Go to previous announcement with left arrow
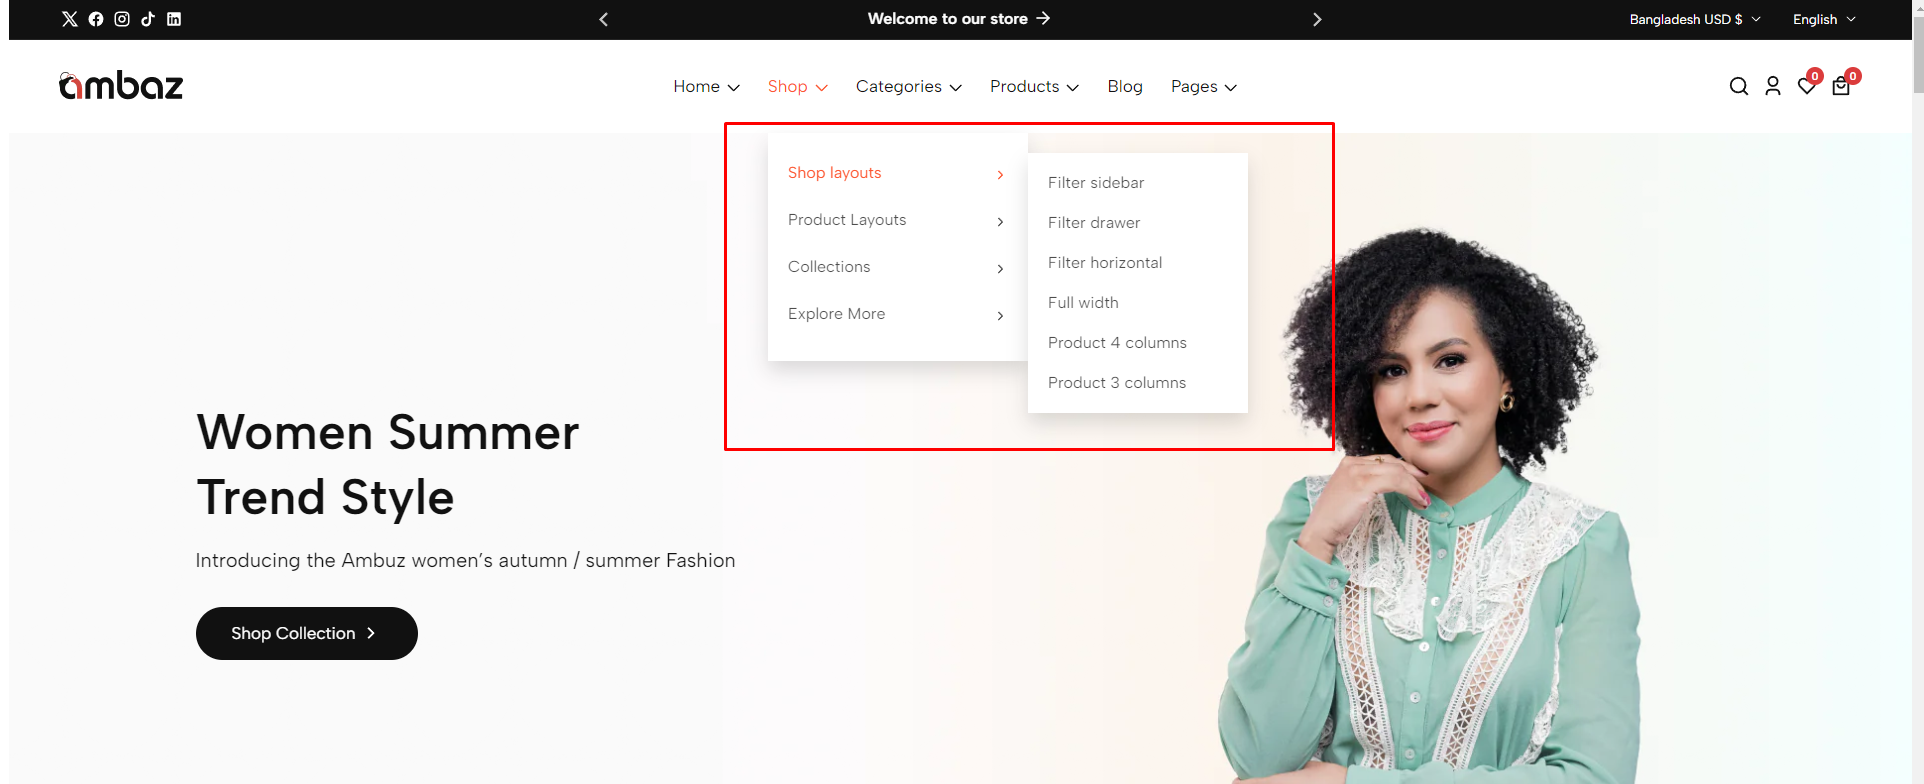Screen dimensions: 1924x784 point(603,19)
